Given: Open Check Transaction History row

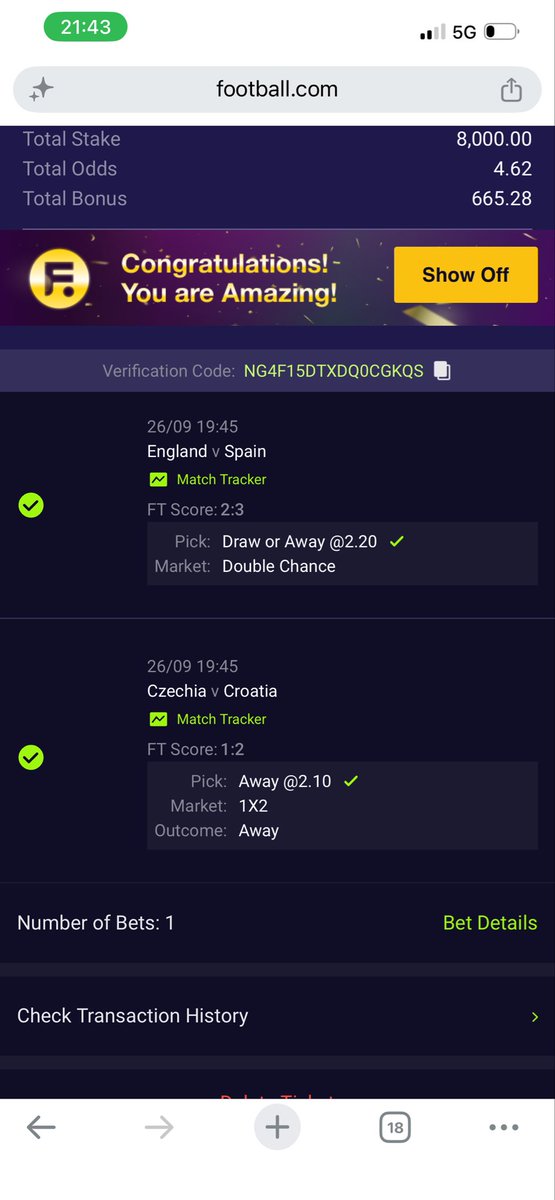Looking at the screenshot, I should coord(277,1016).
